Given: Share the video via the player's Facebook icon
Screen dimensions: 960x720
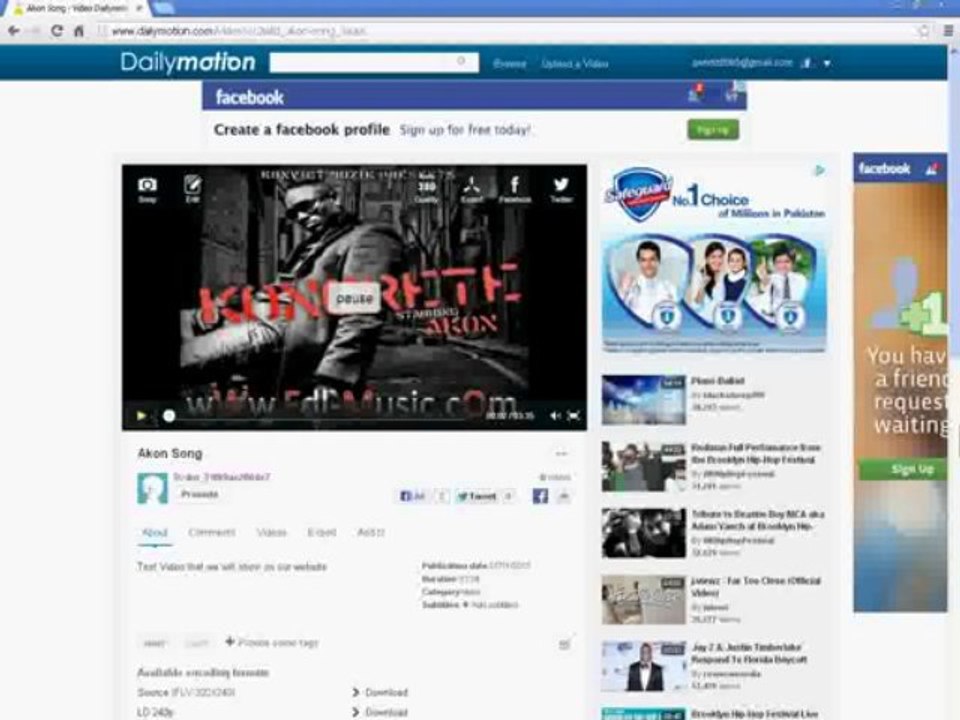Looking at the screenshot, I should (515, 189).
